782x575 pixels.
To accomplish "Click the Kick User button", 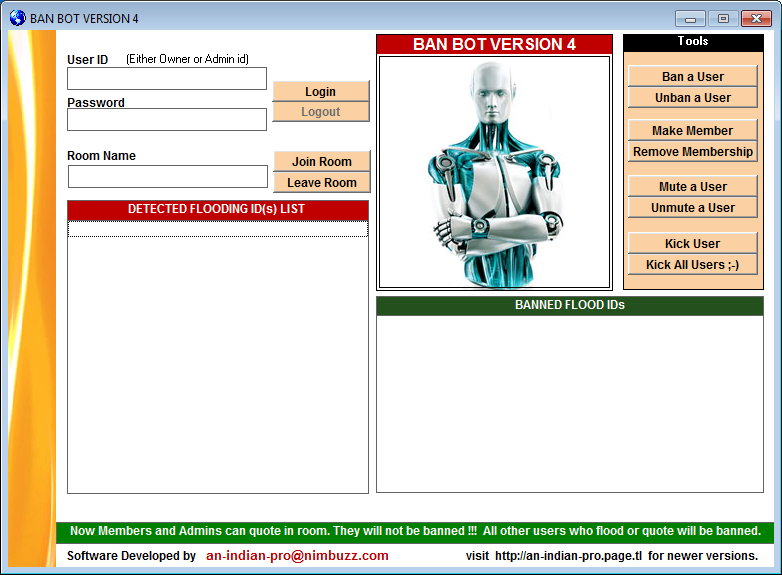I will (x=693, y=243).
